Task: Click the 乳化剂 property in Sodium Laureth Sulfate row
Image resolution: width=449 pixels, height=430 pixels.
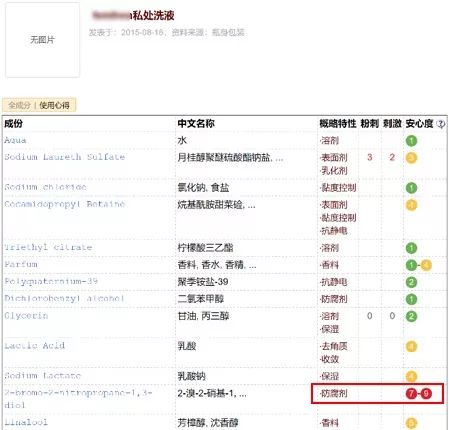Action: point(334,171)
